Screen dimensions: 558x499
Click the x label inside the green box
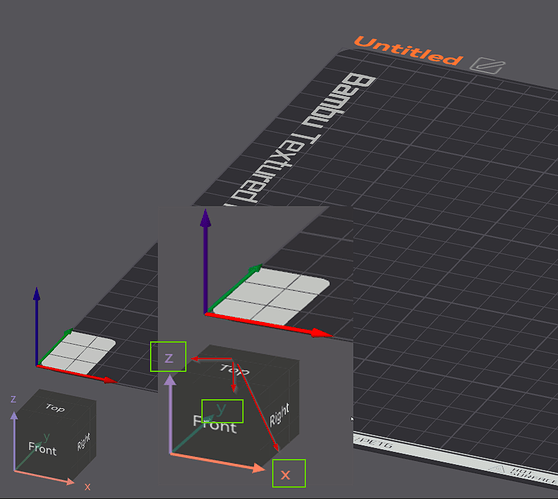(285, 475)
